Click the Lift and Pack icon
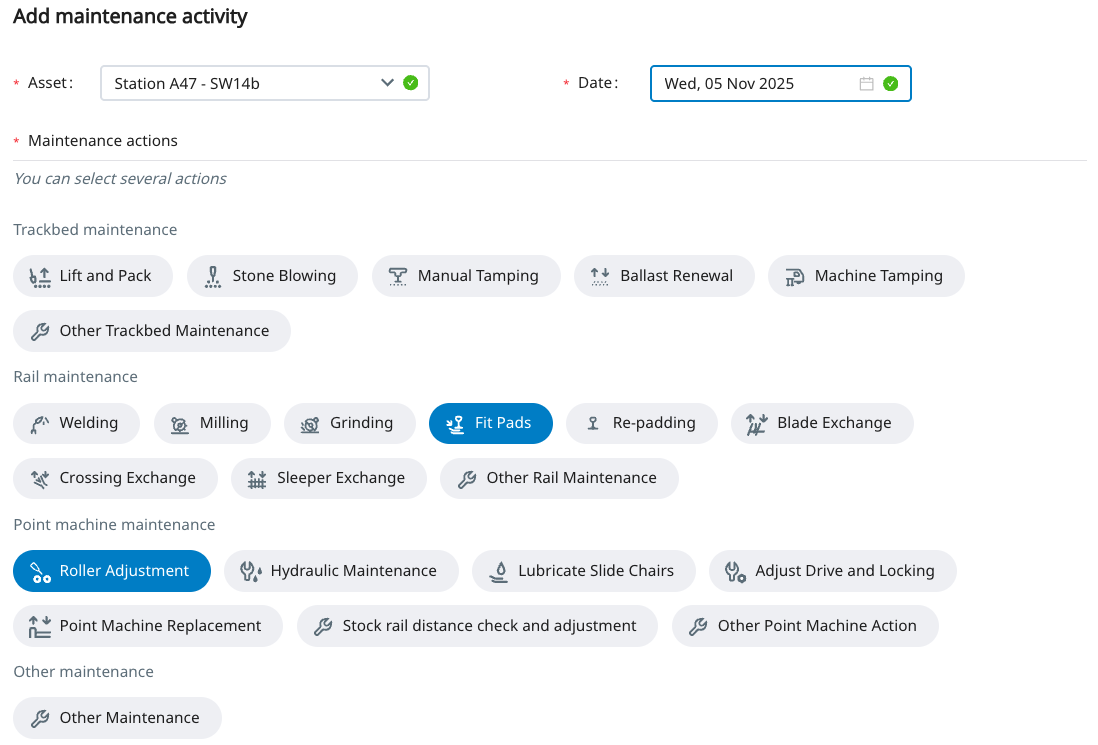Viewport: 1098px width, 745px height. click(40, 276)
